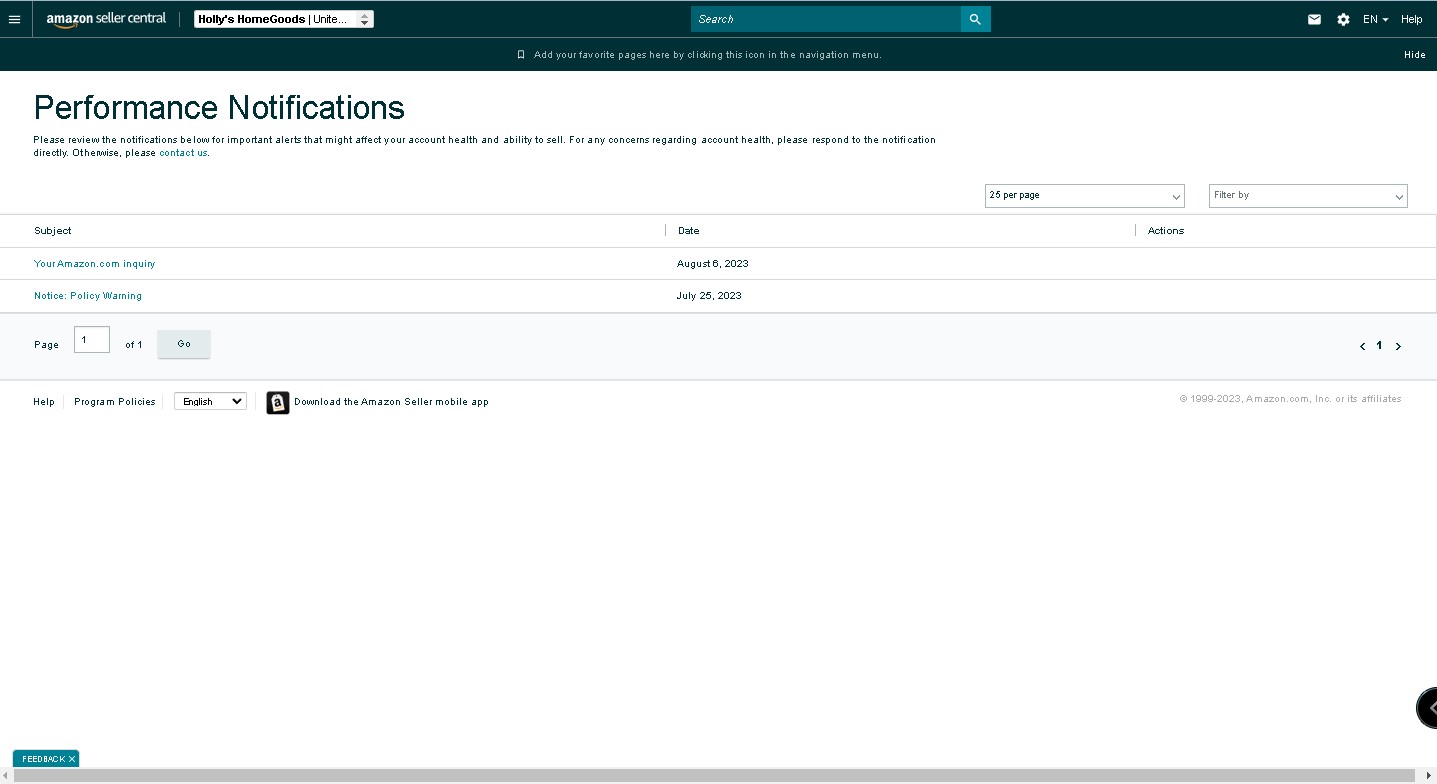The image size is (1437, 784).
Task: Open the Notice: Policy Warning notification
Action: (88, 296)
